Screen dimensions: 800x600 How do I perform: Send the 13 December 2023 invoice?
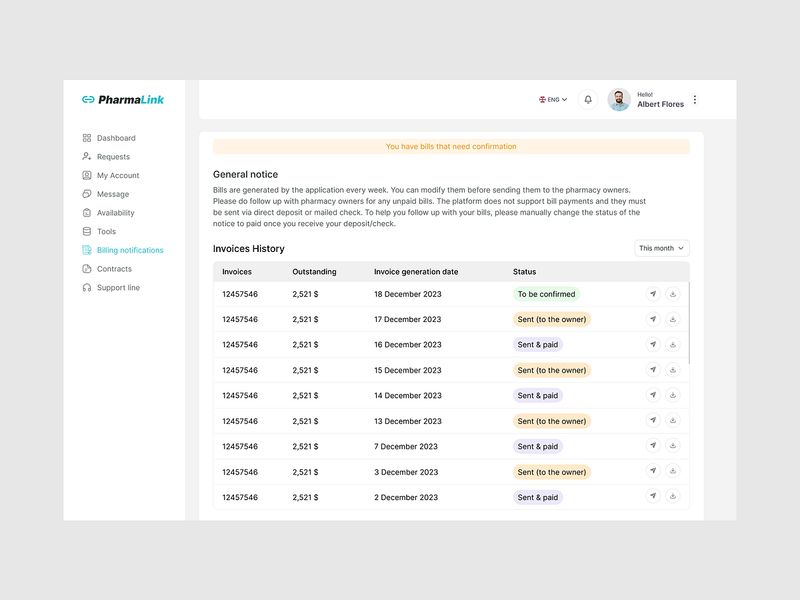point(653,420)
